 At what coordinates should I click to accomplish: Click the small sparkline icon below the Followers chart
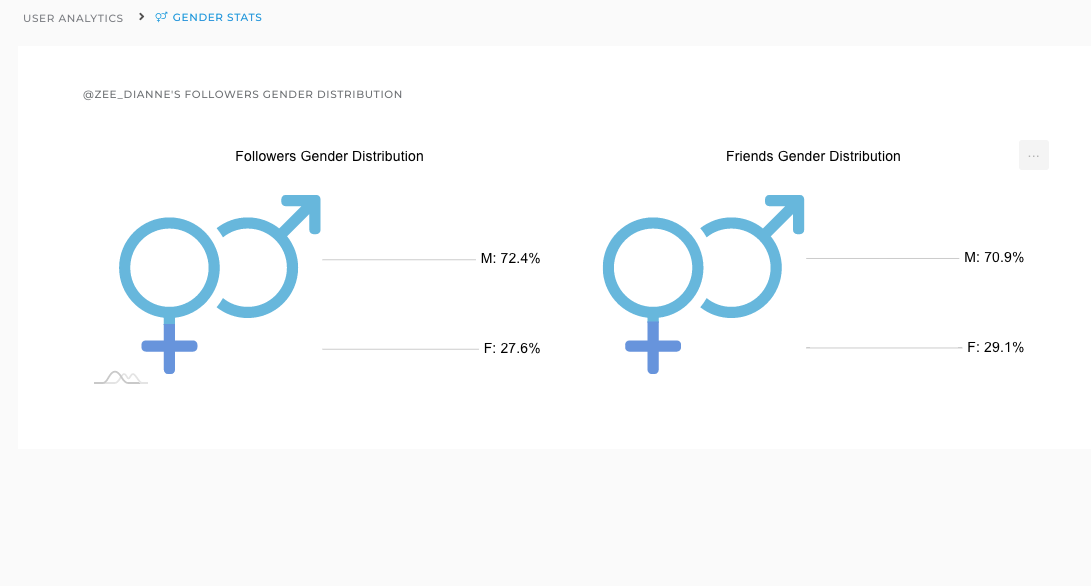pyautogui.click(x=120, y=377)
